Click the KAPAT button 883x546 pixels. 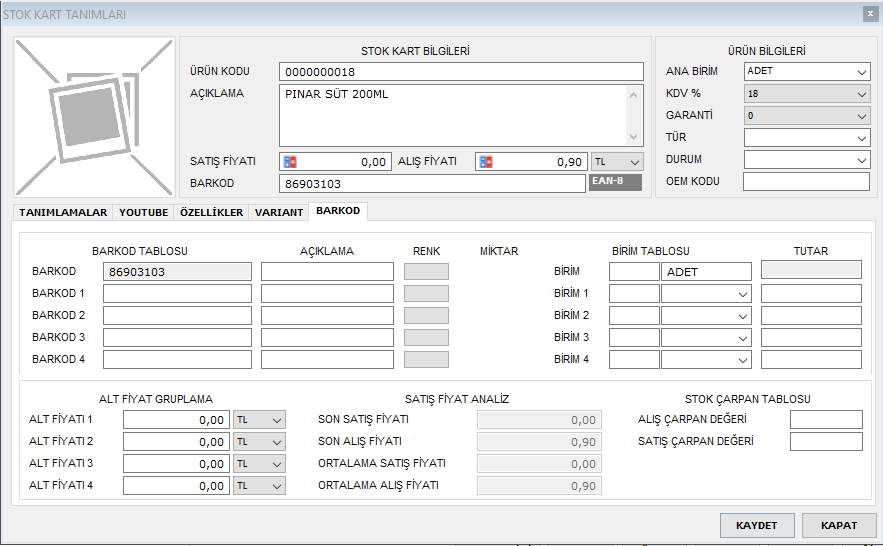click(838, 525)
